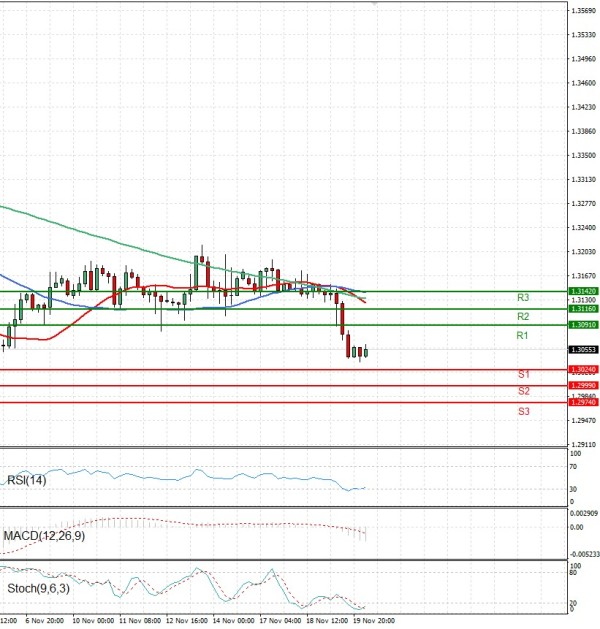The height and width of the screenshot is (629, 600).
Task: Click the S2 support label
Action: pyautogui.click(x=523, y=391)
